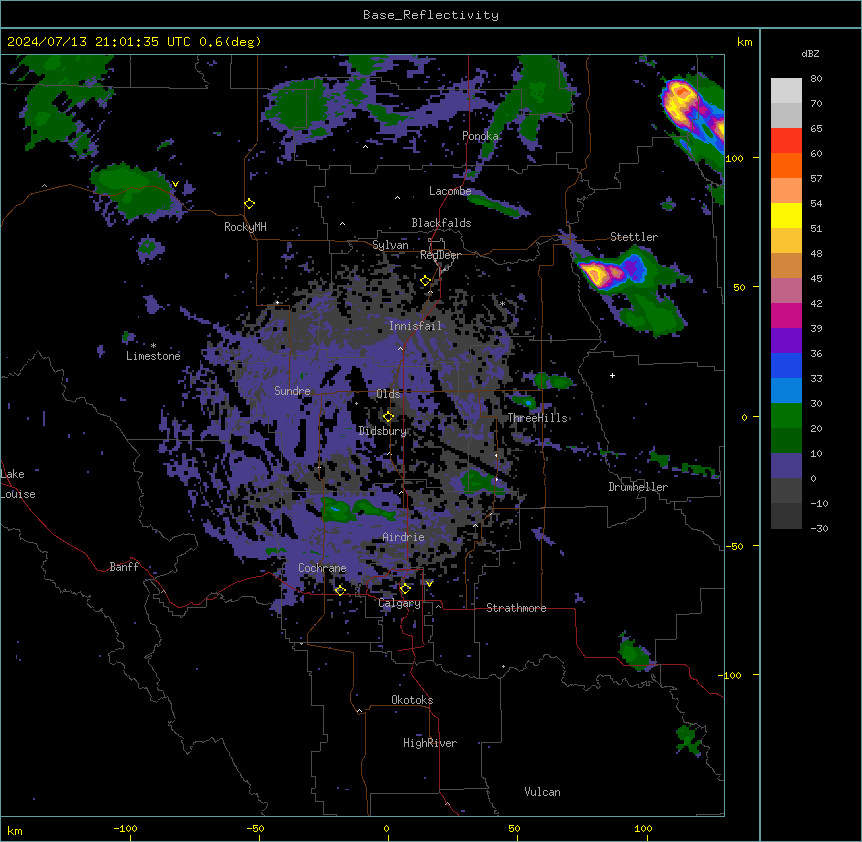
Task: Select the light blue swatch above 30 dBZ
Action: [x=786, y=391]
